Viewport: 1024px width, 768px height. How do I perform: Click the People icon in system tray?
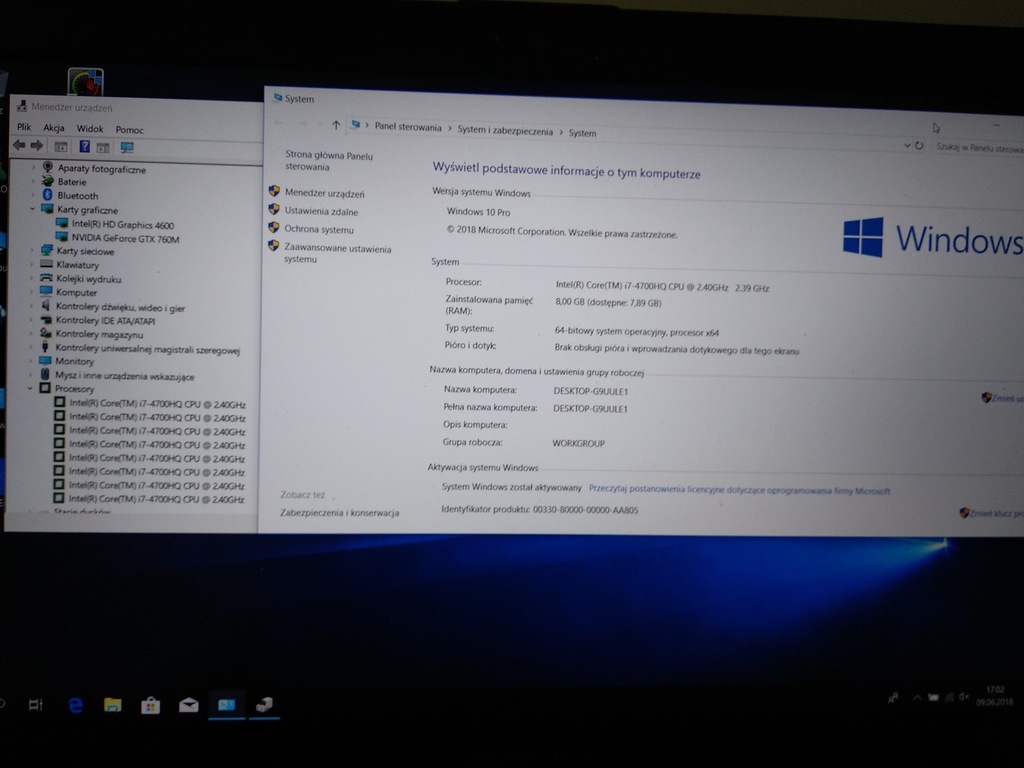click(893, 698)
